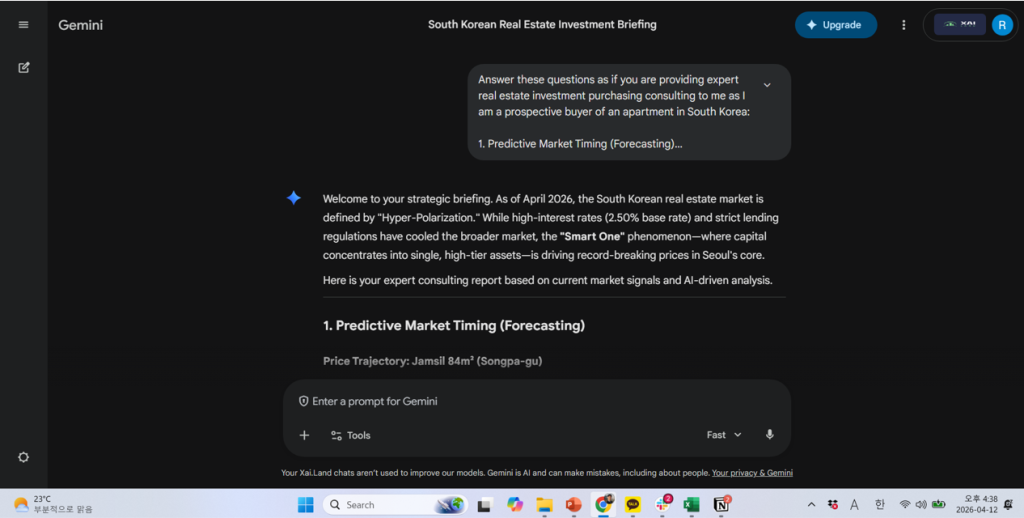Open the account avatar labeled R
The height and width of the screenshot is (518, 1024).
click(x=1002, y=25)
